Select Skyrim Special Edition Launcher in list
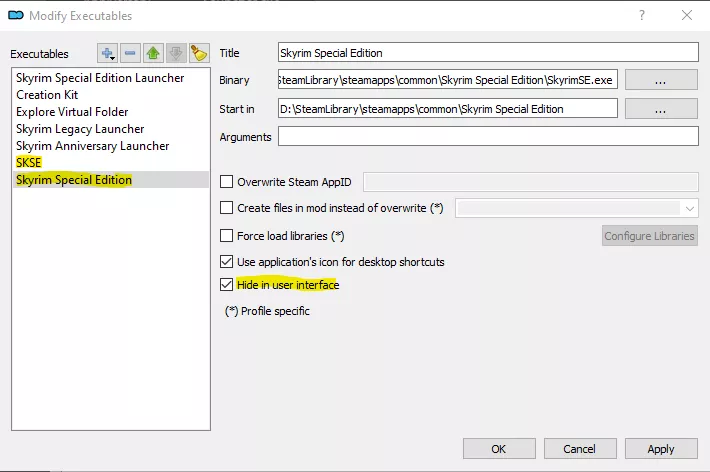The height and width of the screenshot is (472, 710). point(110,78)
